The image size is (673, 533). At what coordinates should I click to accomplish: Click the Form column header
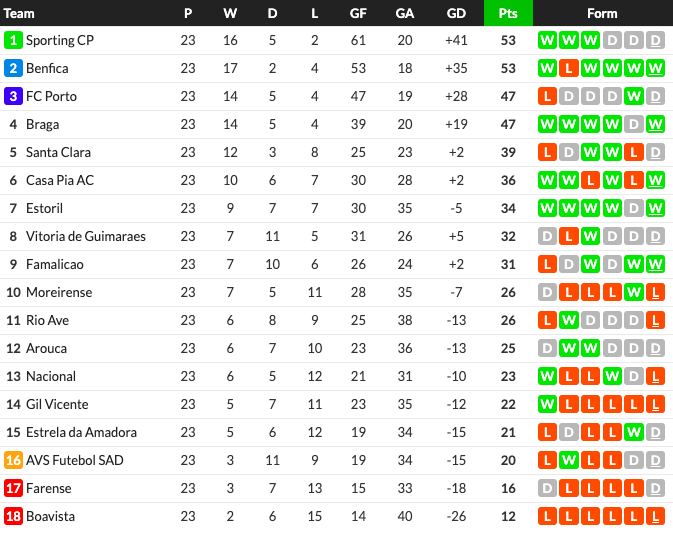point(602,13)
